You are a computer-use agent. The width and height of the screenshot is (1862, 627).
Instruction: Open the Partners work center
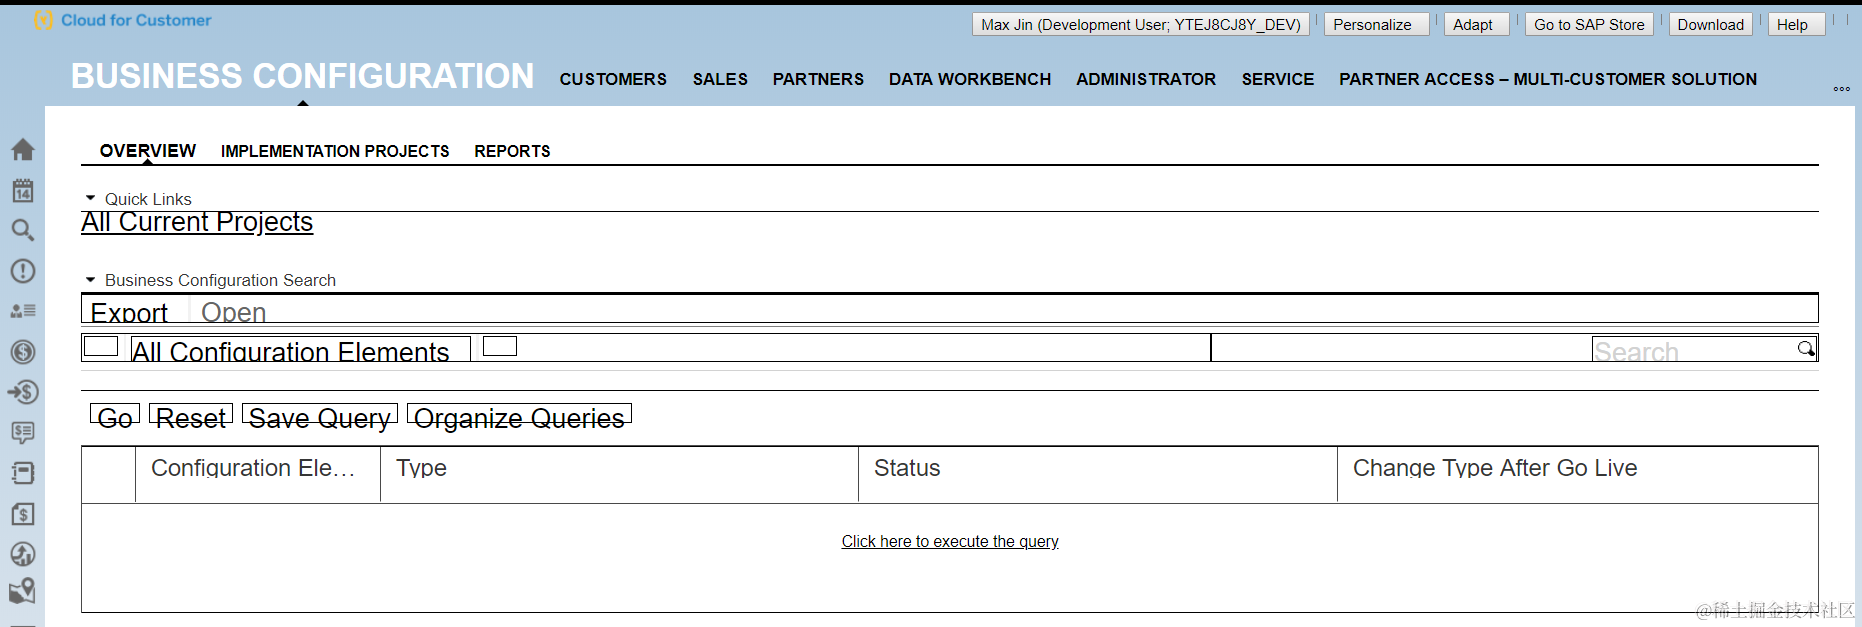click(x=818, y=79)
